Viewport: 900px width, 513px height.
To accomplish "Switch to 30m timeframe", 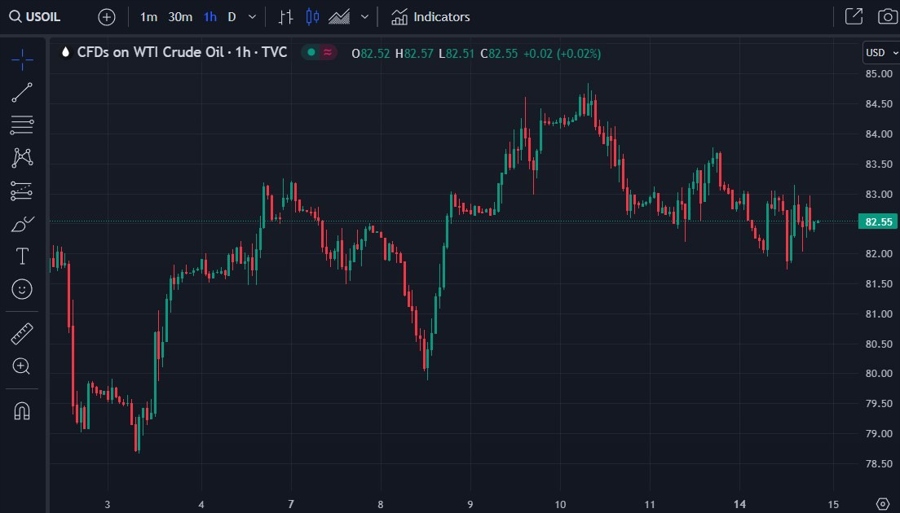I will (180, 17).
